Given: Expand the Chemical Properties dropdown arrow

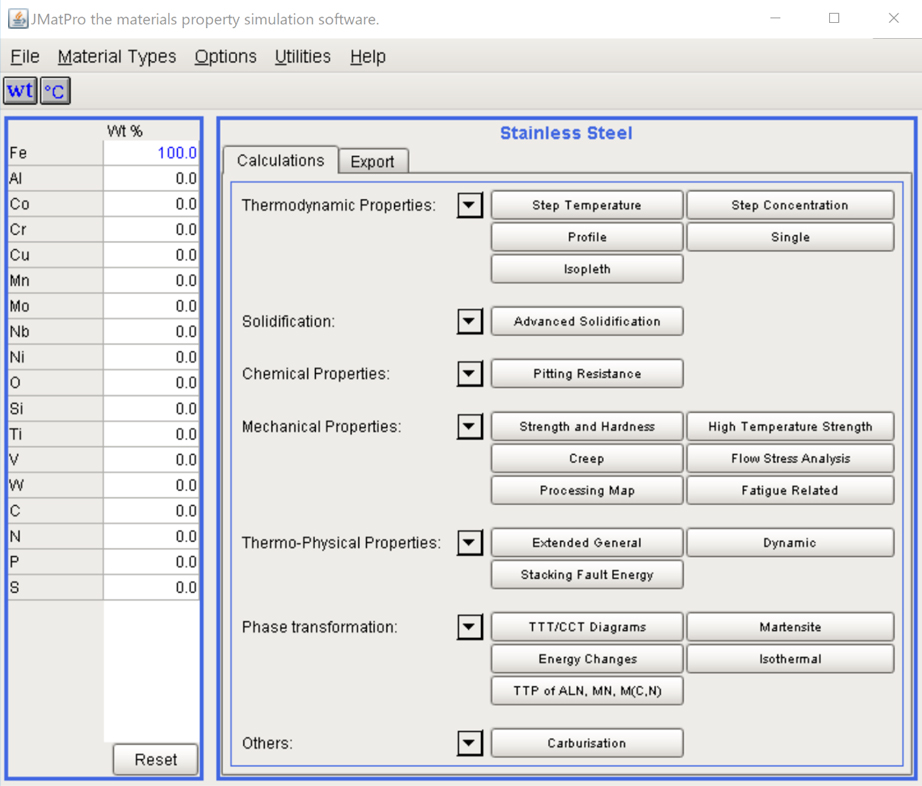Looking at the screenshot, I should (469, 373).
